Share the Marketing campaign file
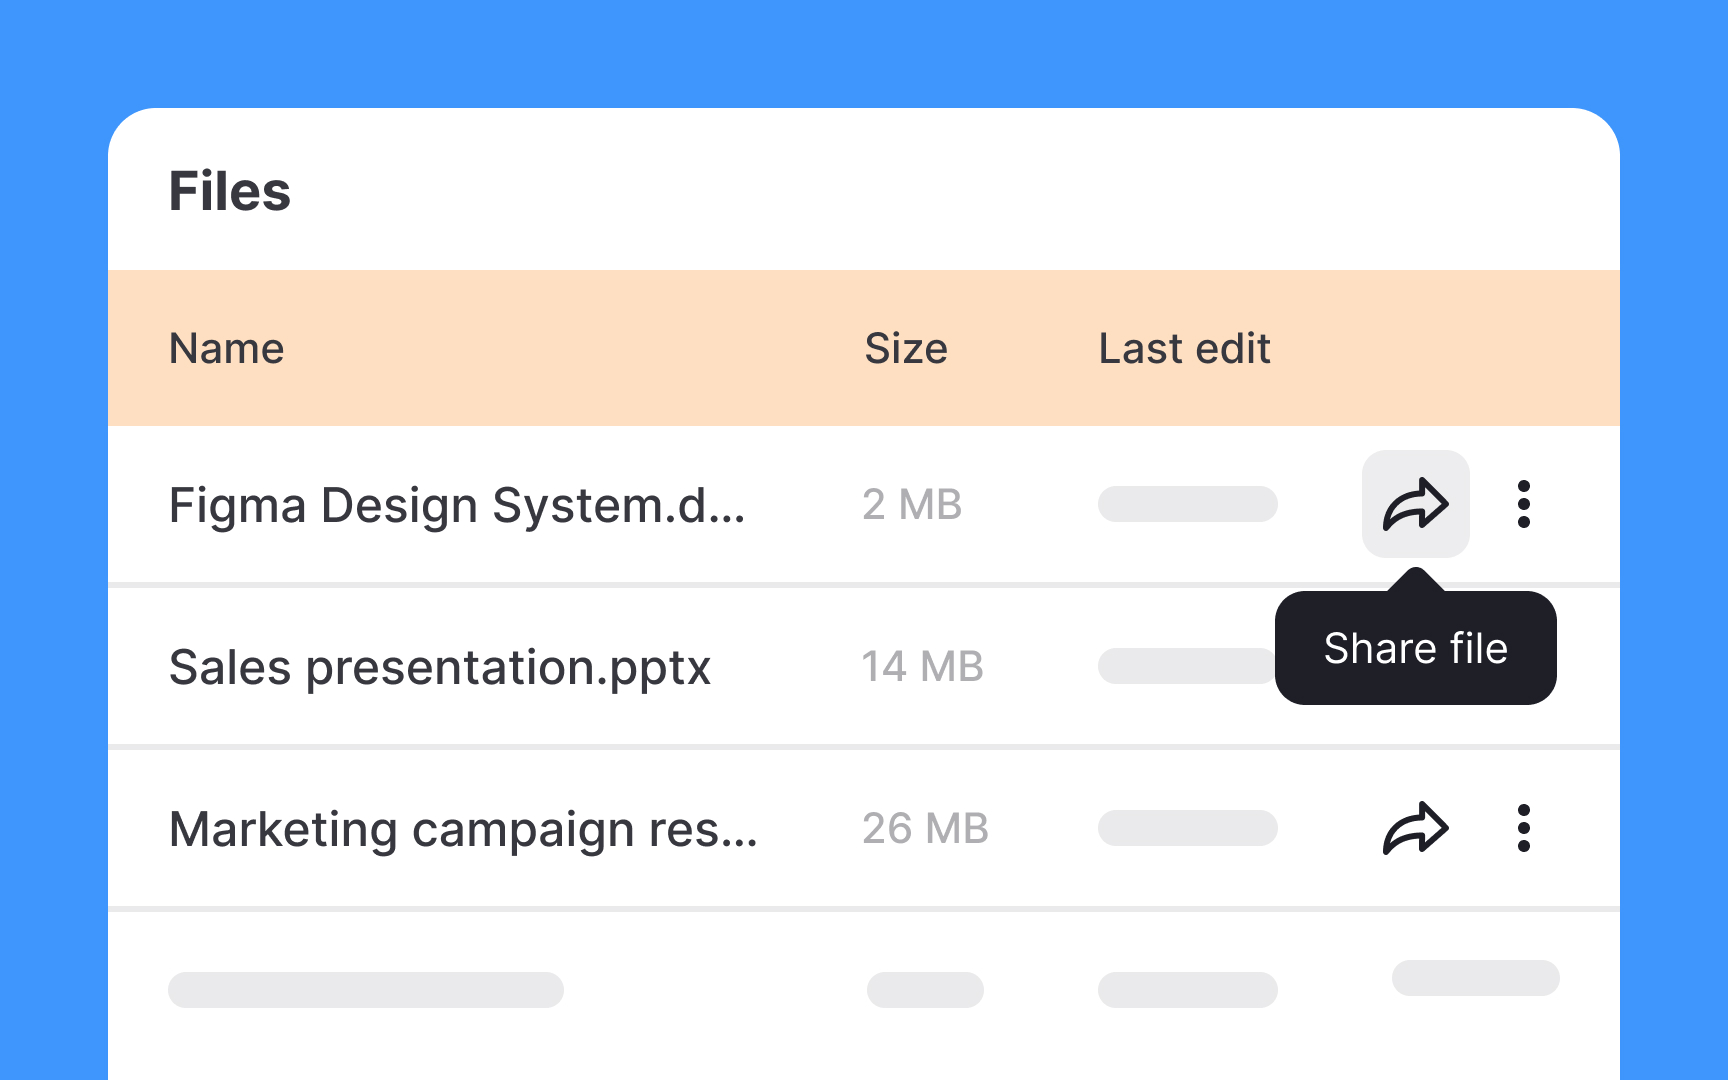Viewport: 1728px width, 1080px height. [x=1415, y=828]
